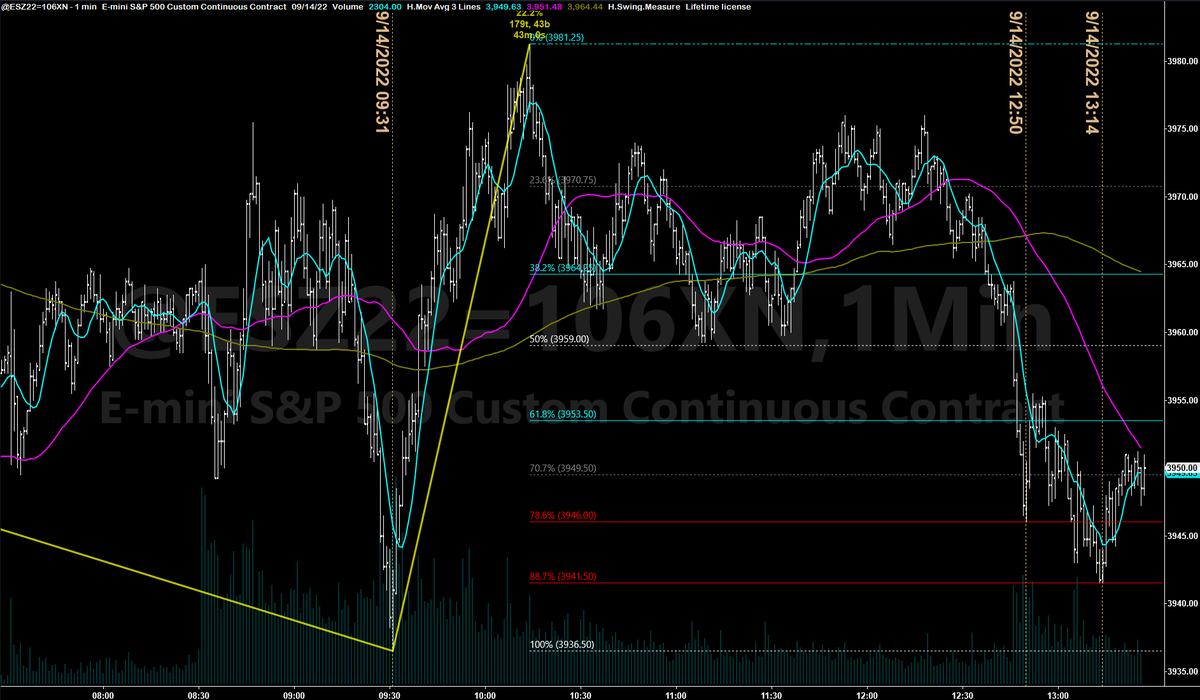
Task: Click the 3935.00 price axis label
Action: pos(1182,671)
